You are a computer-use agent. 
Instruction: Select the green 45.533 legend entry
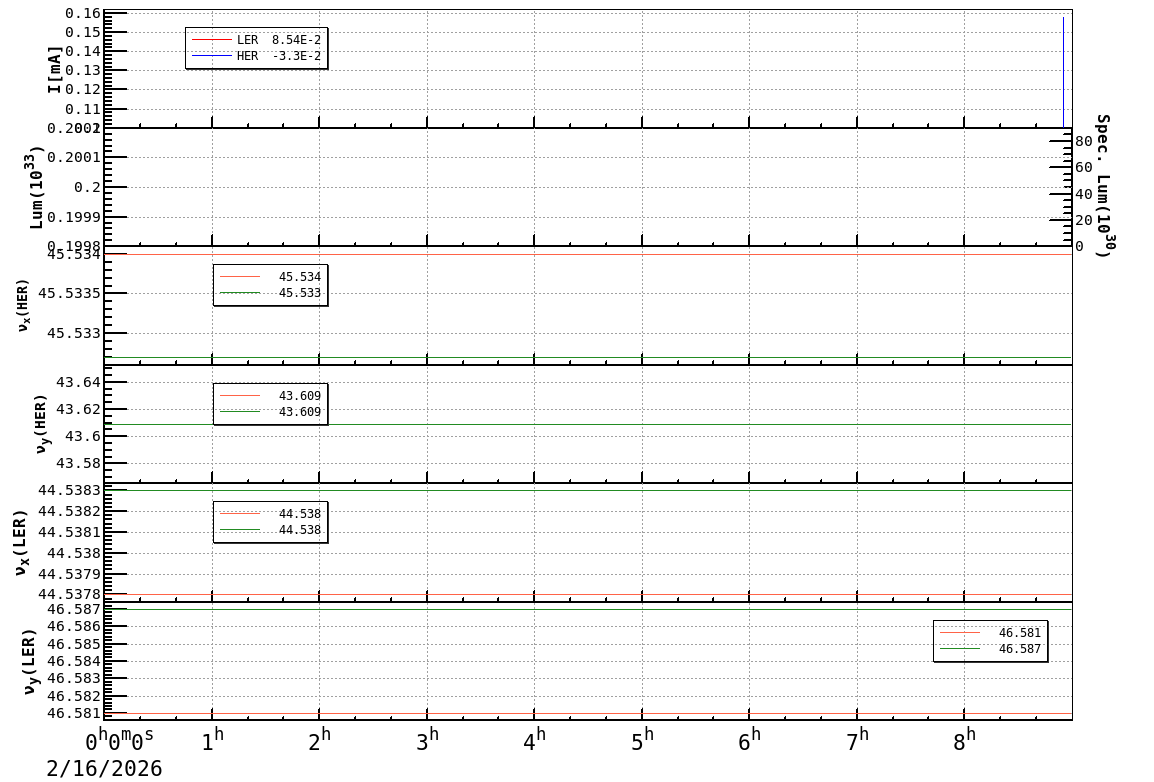pos(270,293)
